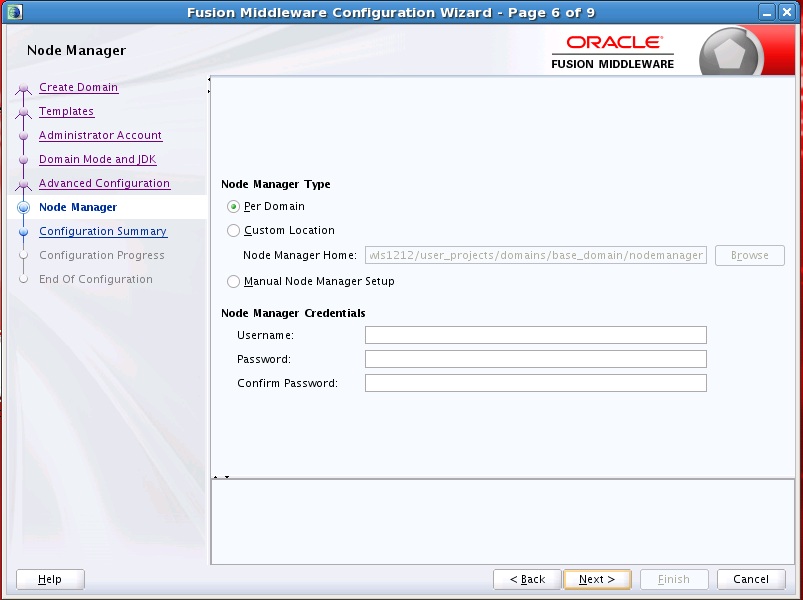Cancel the configuration wizard
Screen dimensions: 803x600
point(751,580)
